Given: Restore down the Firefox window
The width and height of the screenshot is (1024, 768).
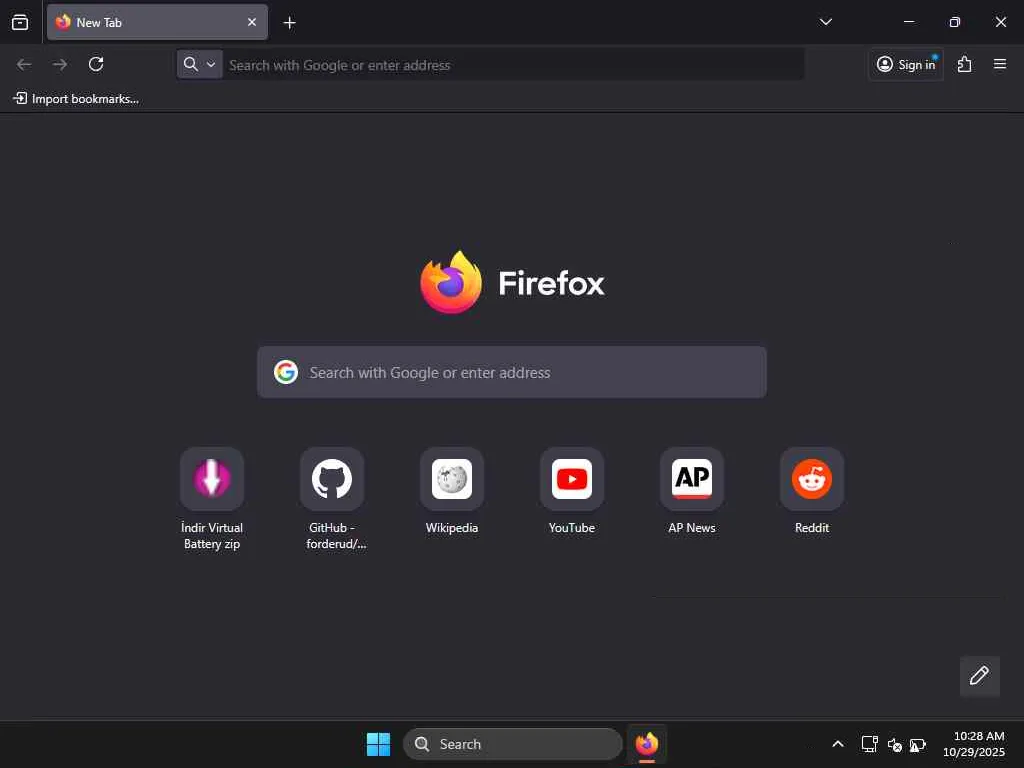Looking at the screenshot, I should coord(955,22).
